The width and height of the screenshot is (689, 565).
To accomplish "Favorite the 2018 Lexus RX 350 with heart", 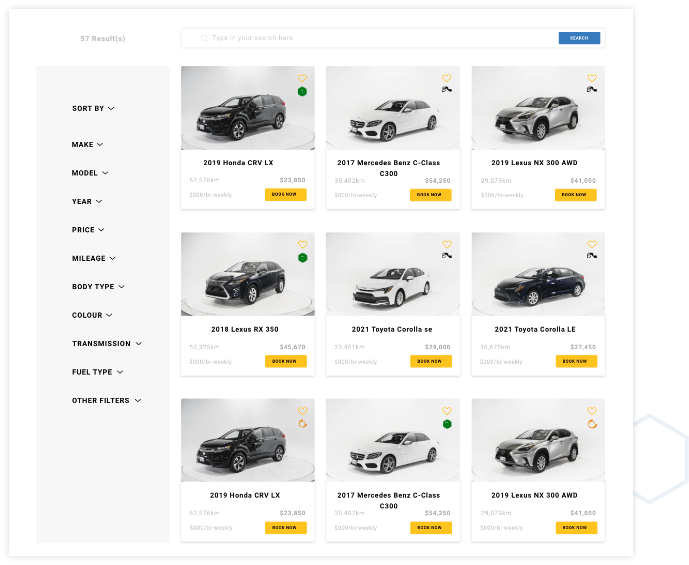I will pos(302,244).
